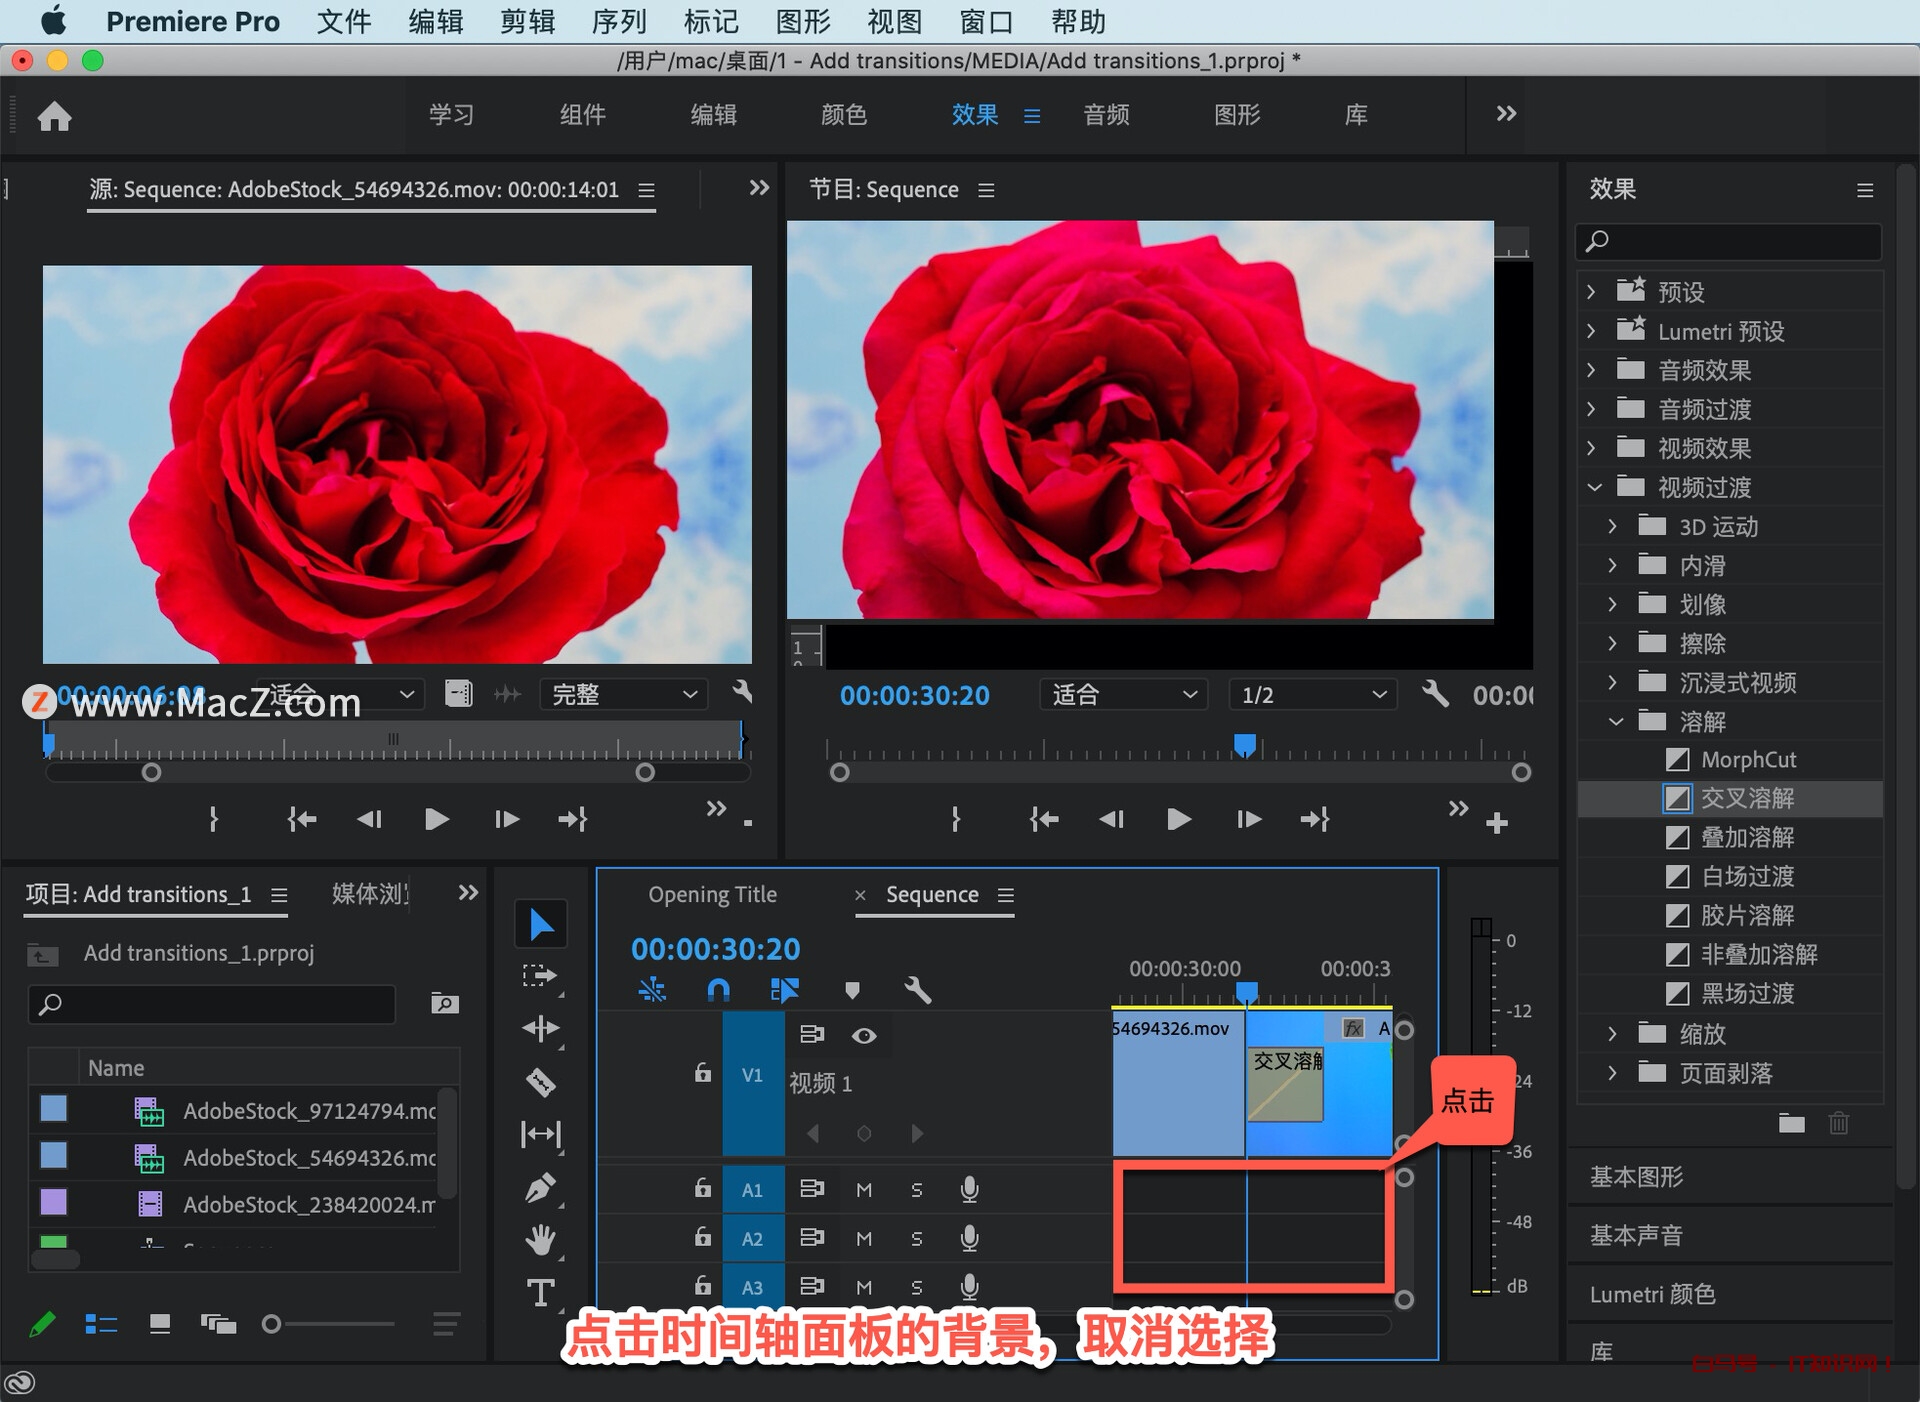The width and height of the screenshot is (1920, 1402).
Task: Open timeline wrench display settings
Action: (917, 990)
